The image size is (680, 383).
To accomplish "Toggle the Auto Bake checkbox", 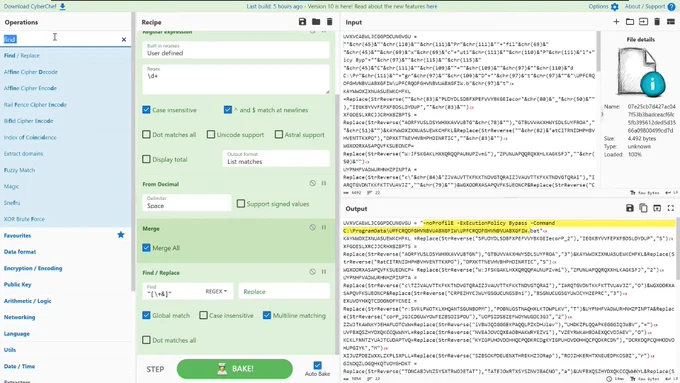I will (x=317, y=365).
